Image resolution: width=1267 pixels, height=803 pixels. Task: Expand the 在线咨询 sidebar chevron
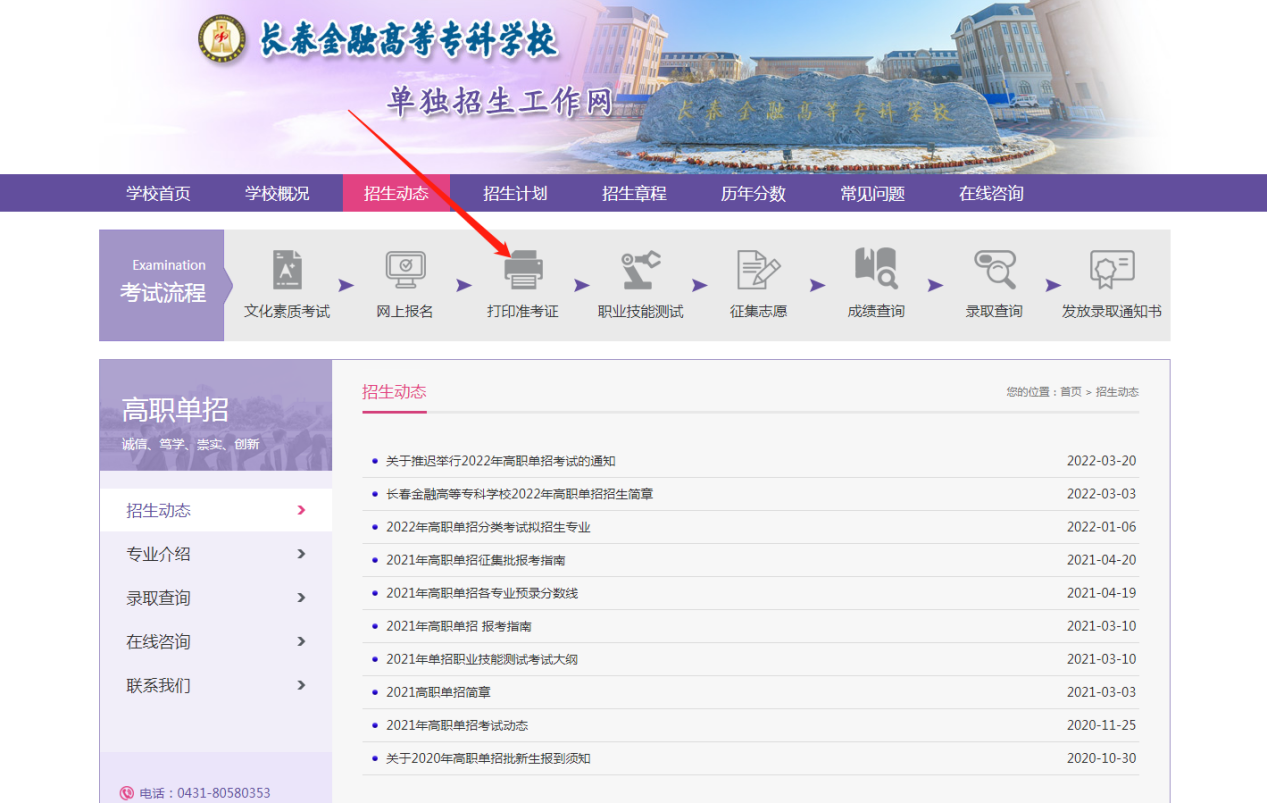tap(301, 641)
